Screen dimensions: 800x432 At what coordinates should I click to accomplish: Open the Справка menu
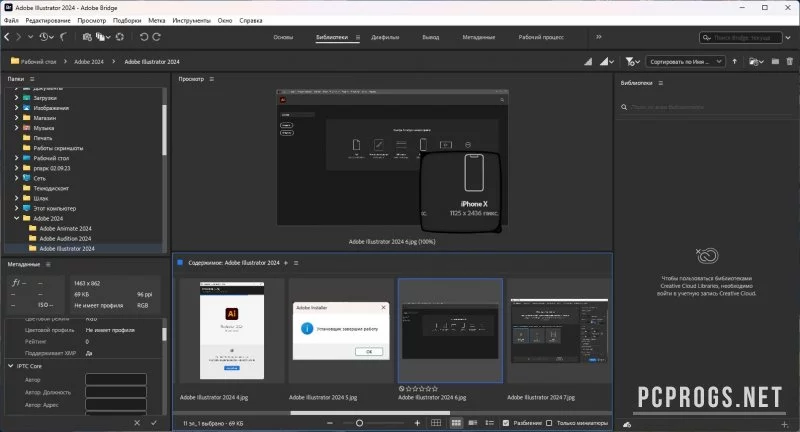[x=251, y=20]
